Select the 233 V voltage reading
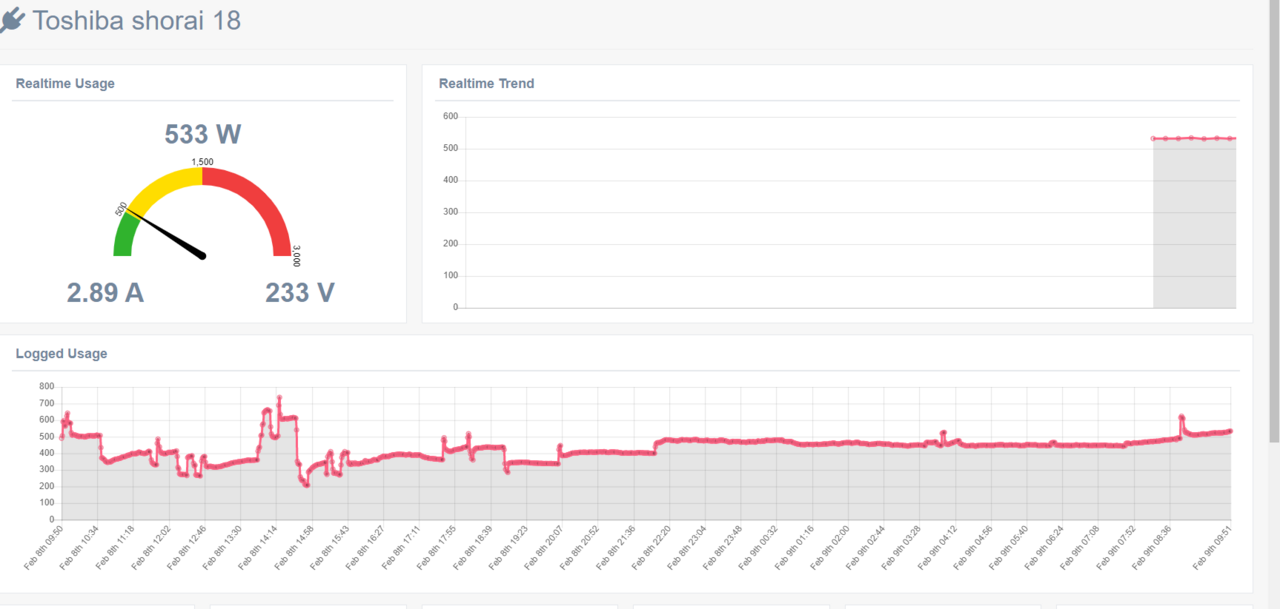 (300, 293)
